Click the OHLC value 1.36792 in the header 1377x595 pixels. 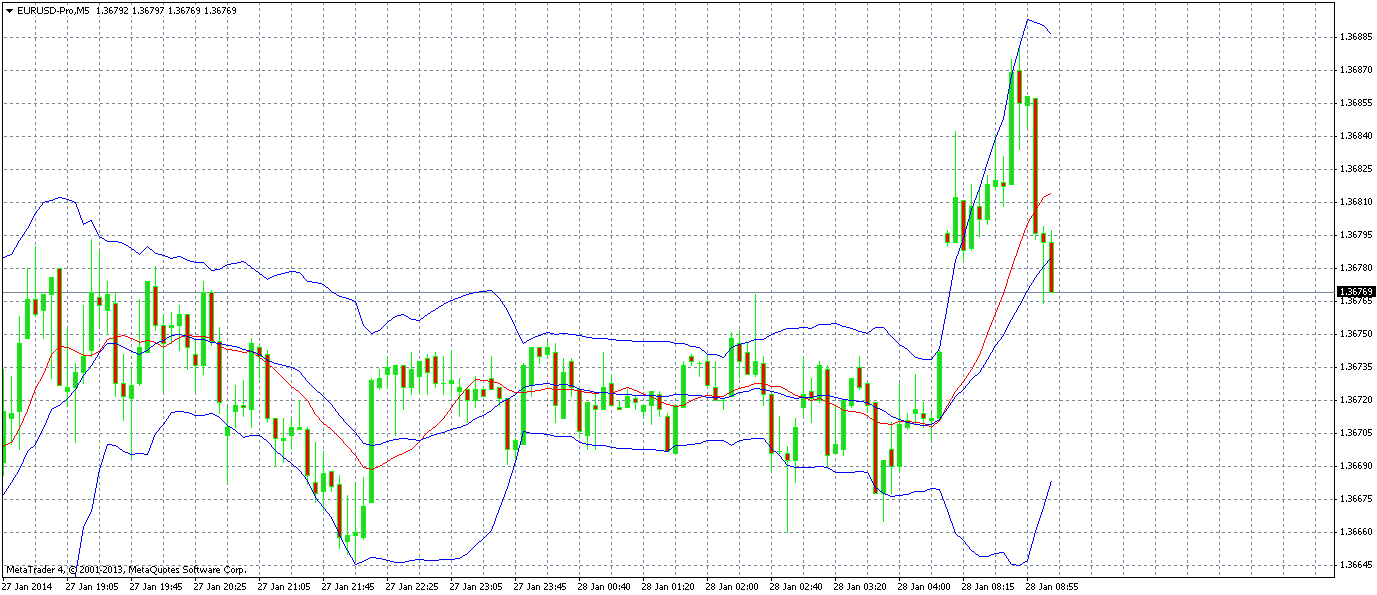click(113, 10)
